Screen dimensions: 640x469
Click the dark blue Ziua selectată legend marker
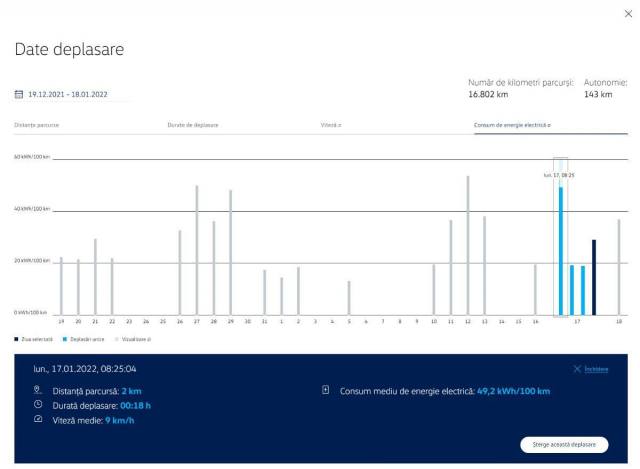coord(17,339)
